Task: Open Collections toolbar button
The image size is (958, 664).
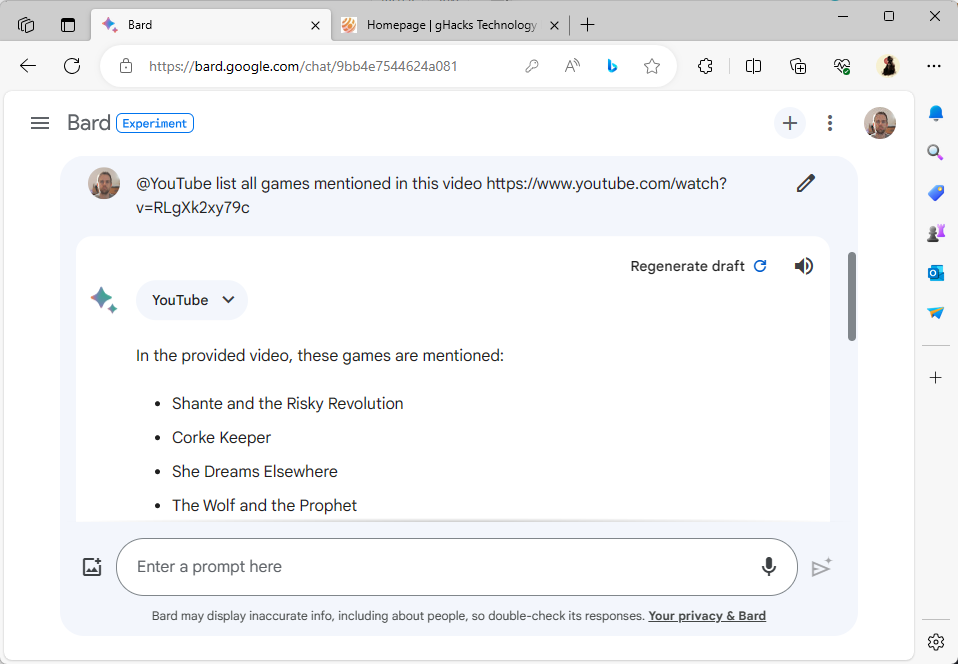Action: (x=798, y=66)
